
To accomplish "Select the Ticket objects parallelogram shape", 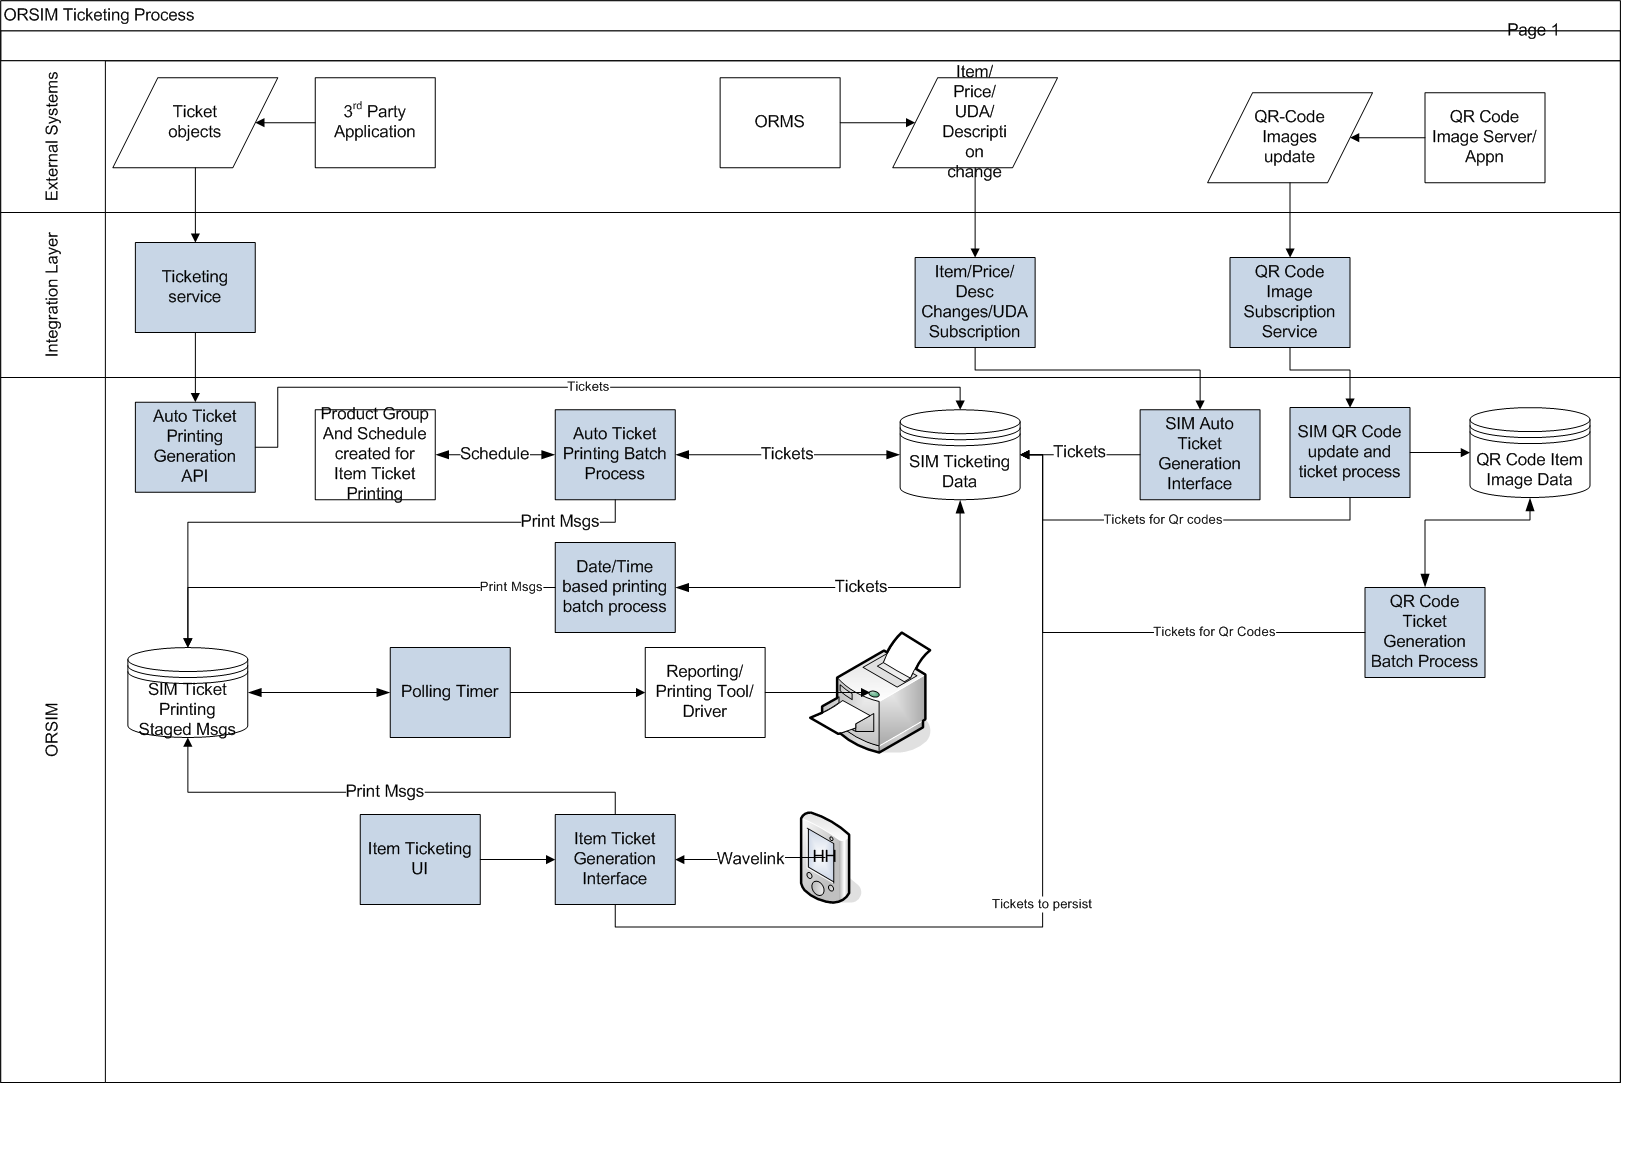I will point(195,122).
